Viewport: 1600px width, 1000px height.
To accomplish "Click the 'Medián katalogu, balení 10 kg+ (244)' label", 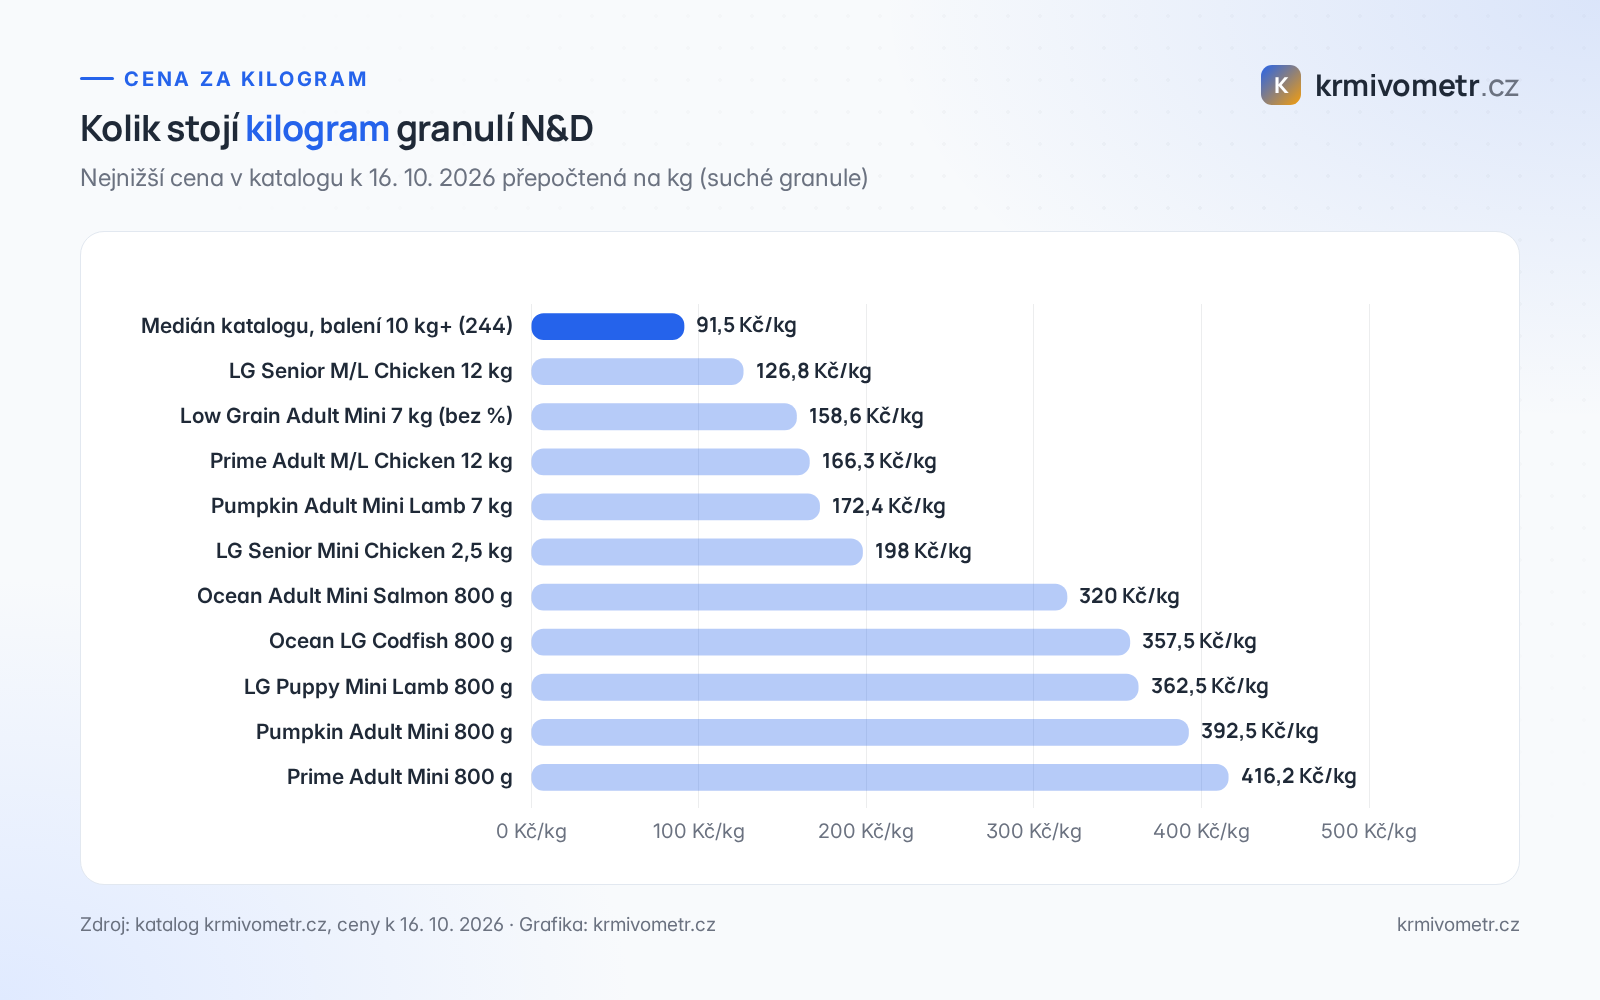I will click(x=327, y=326).
